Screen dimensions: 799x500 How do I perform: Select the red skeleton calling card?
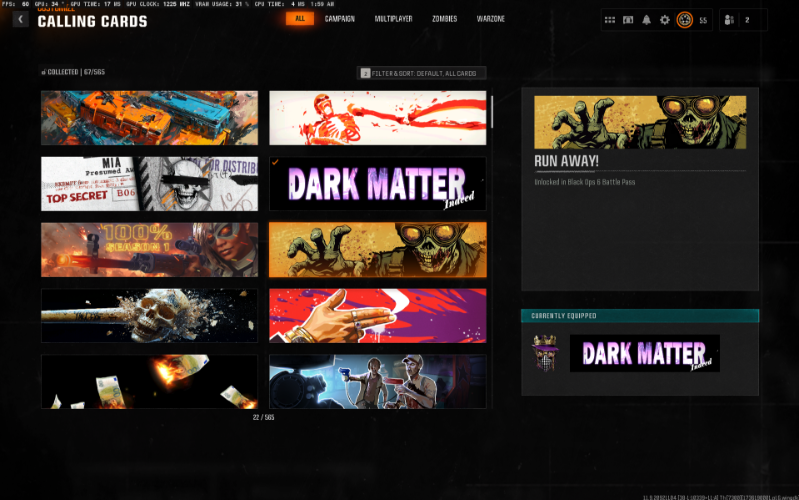point(378,118)
